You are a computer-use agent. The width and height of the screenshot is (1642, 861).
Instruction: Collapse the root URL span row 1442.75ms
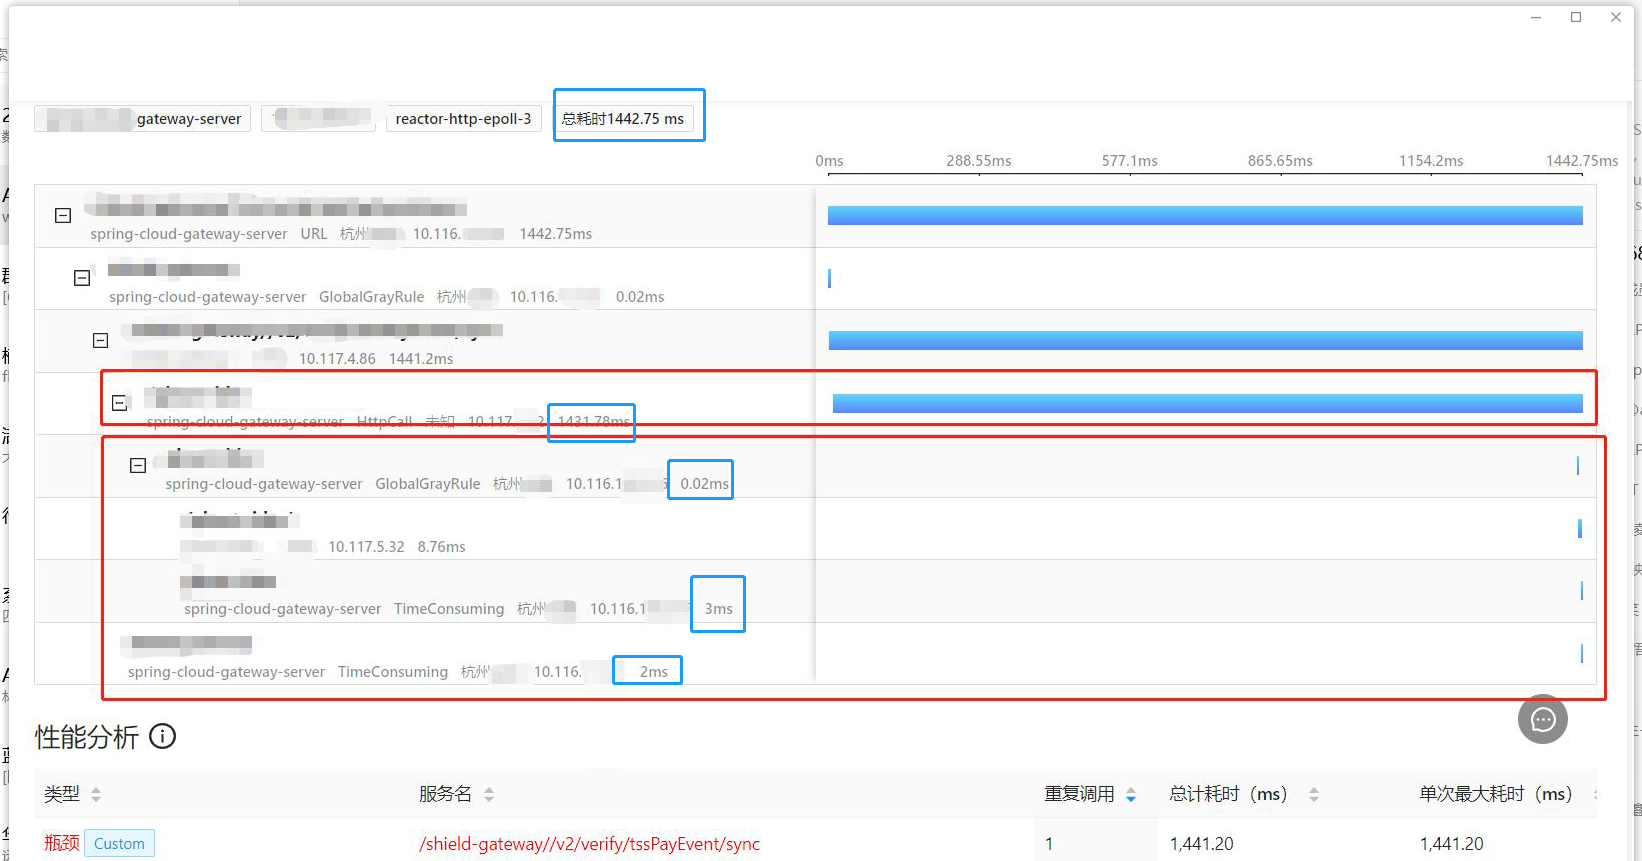point(63,215)
